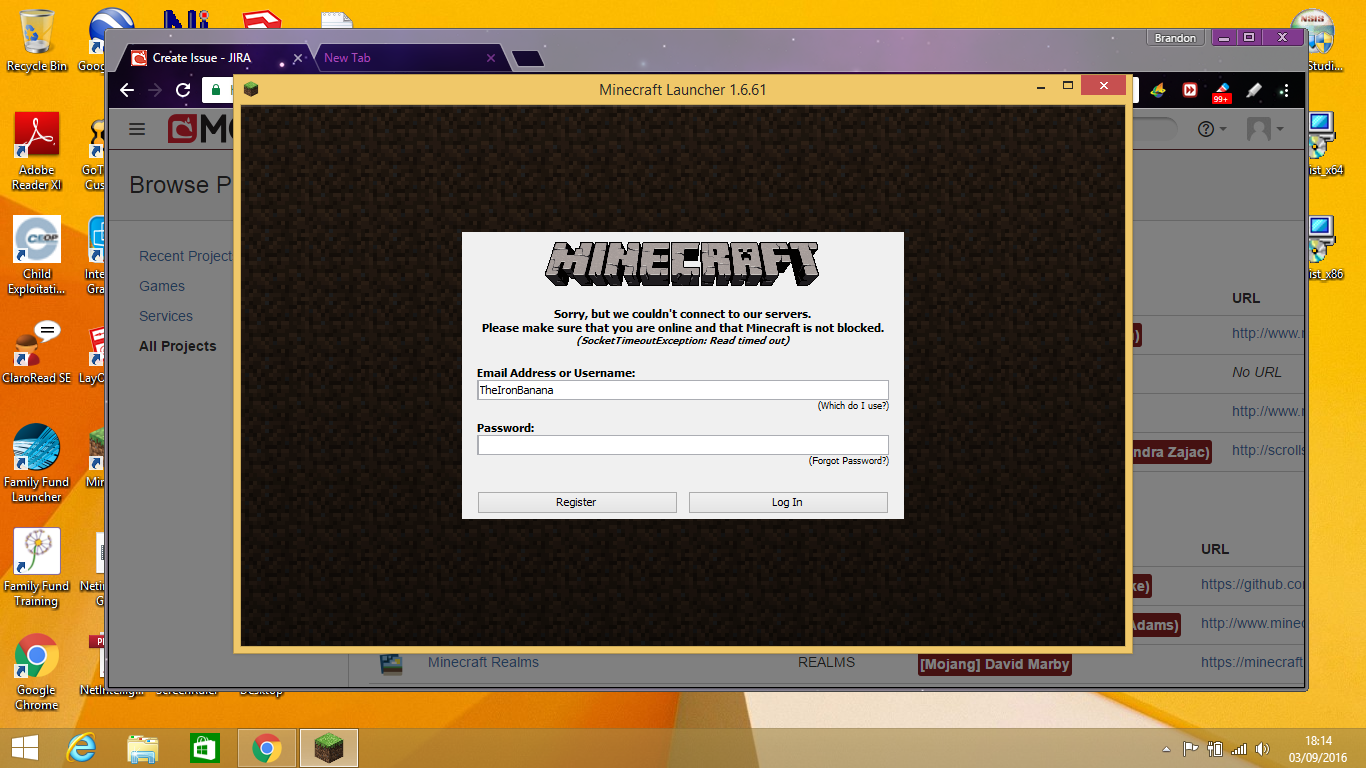The height and width of the screenshot is (768, 1366).
Task: Open the [Mojang] David Marby user link
Action: (994, 664)
